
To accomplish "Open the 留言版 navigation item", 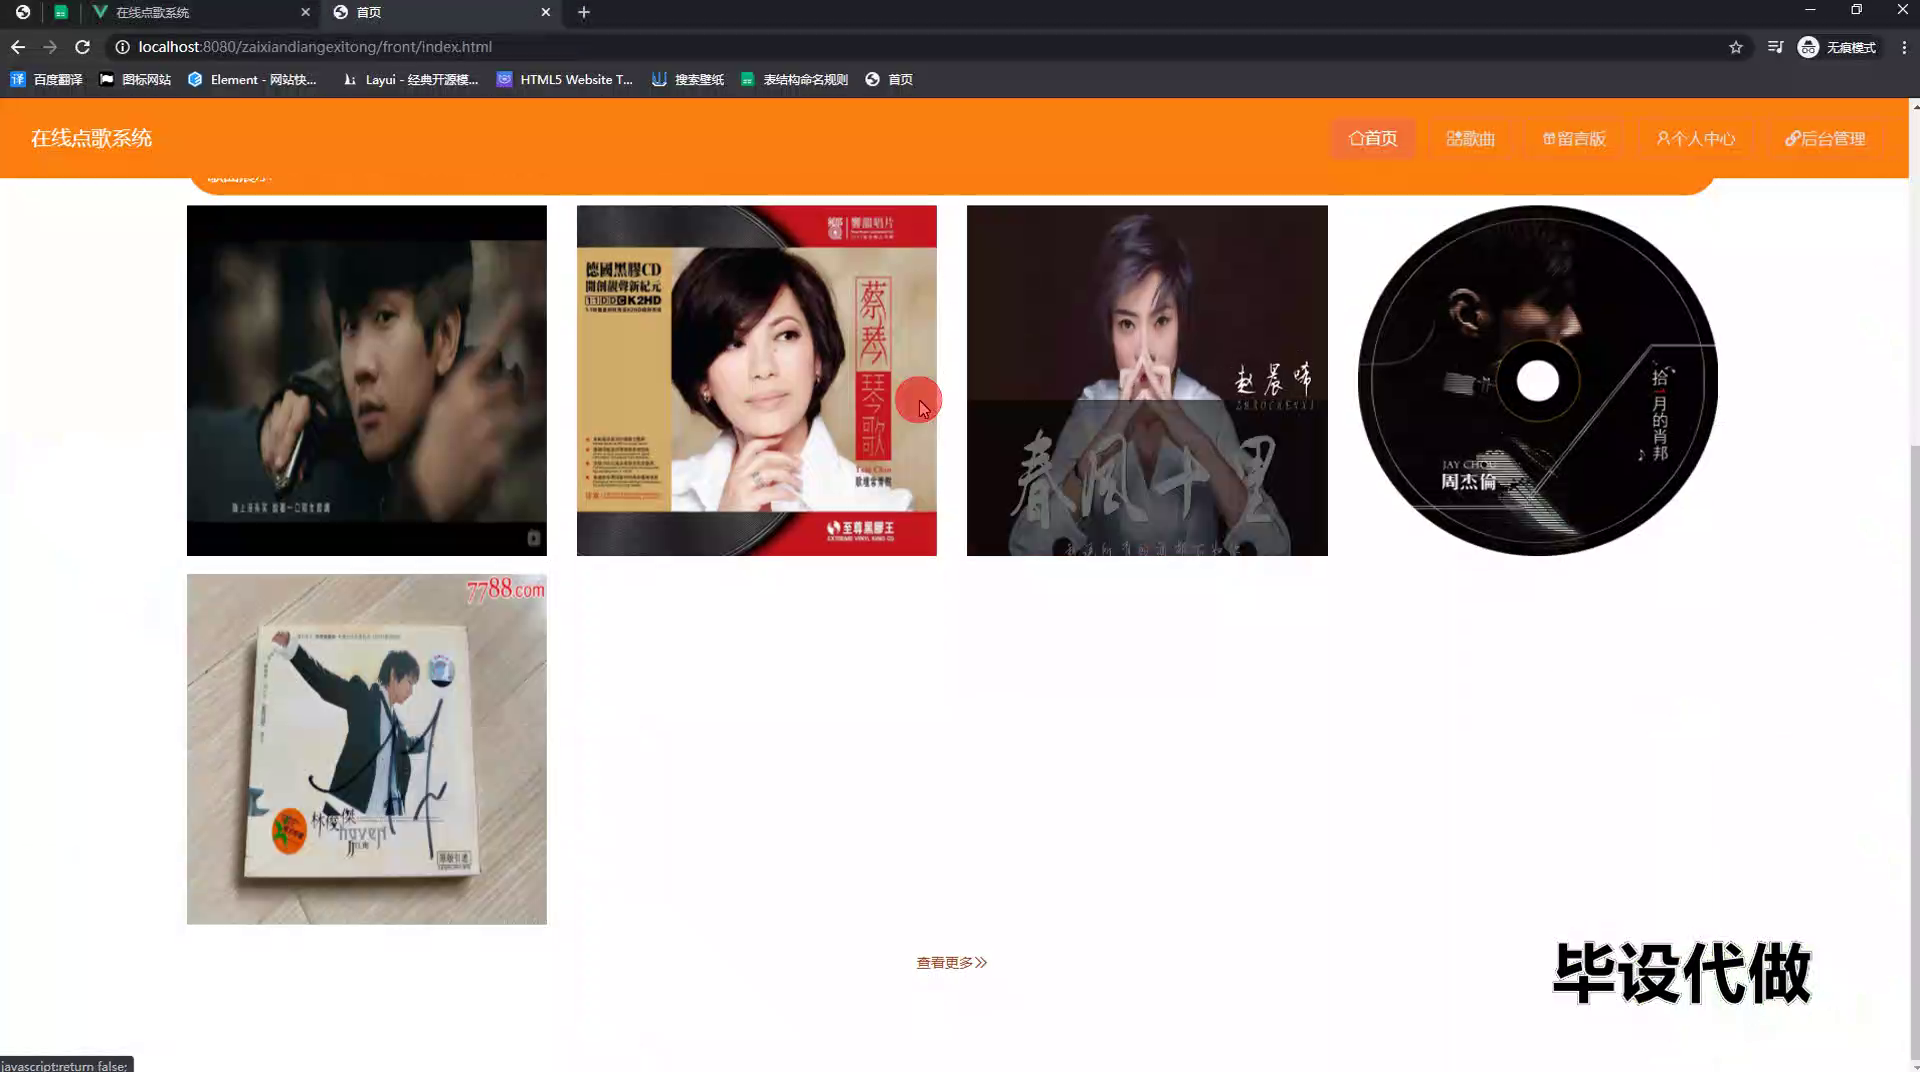I will (1574, 138).
